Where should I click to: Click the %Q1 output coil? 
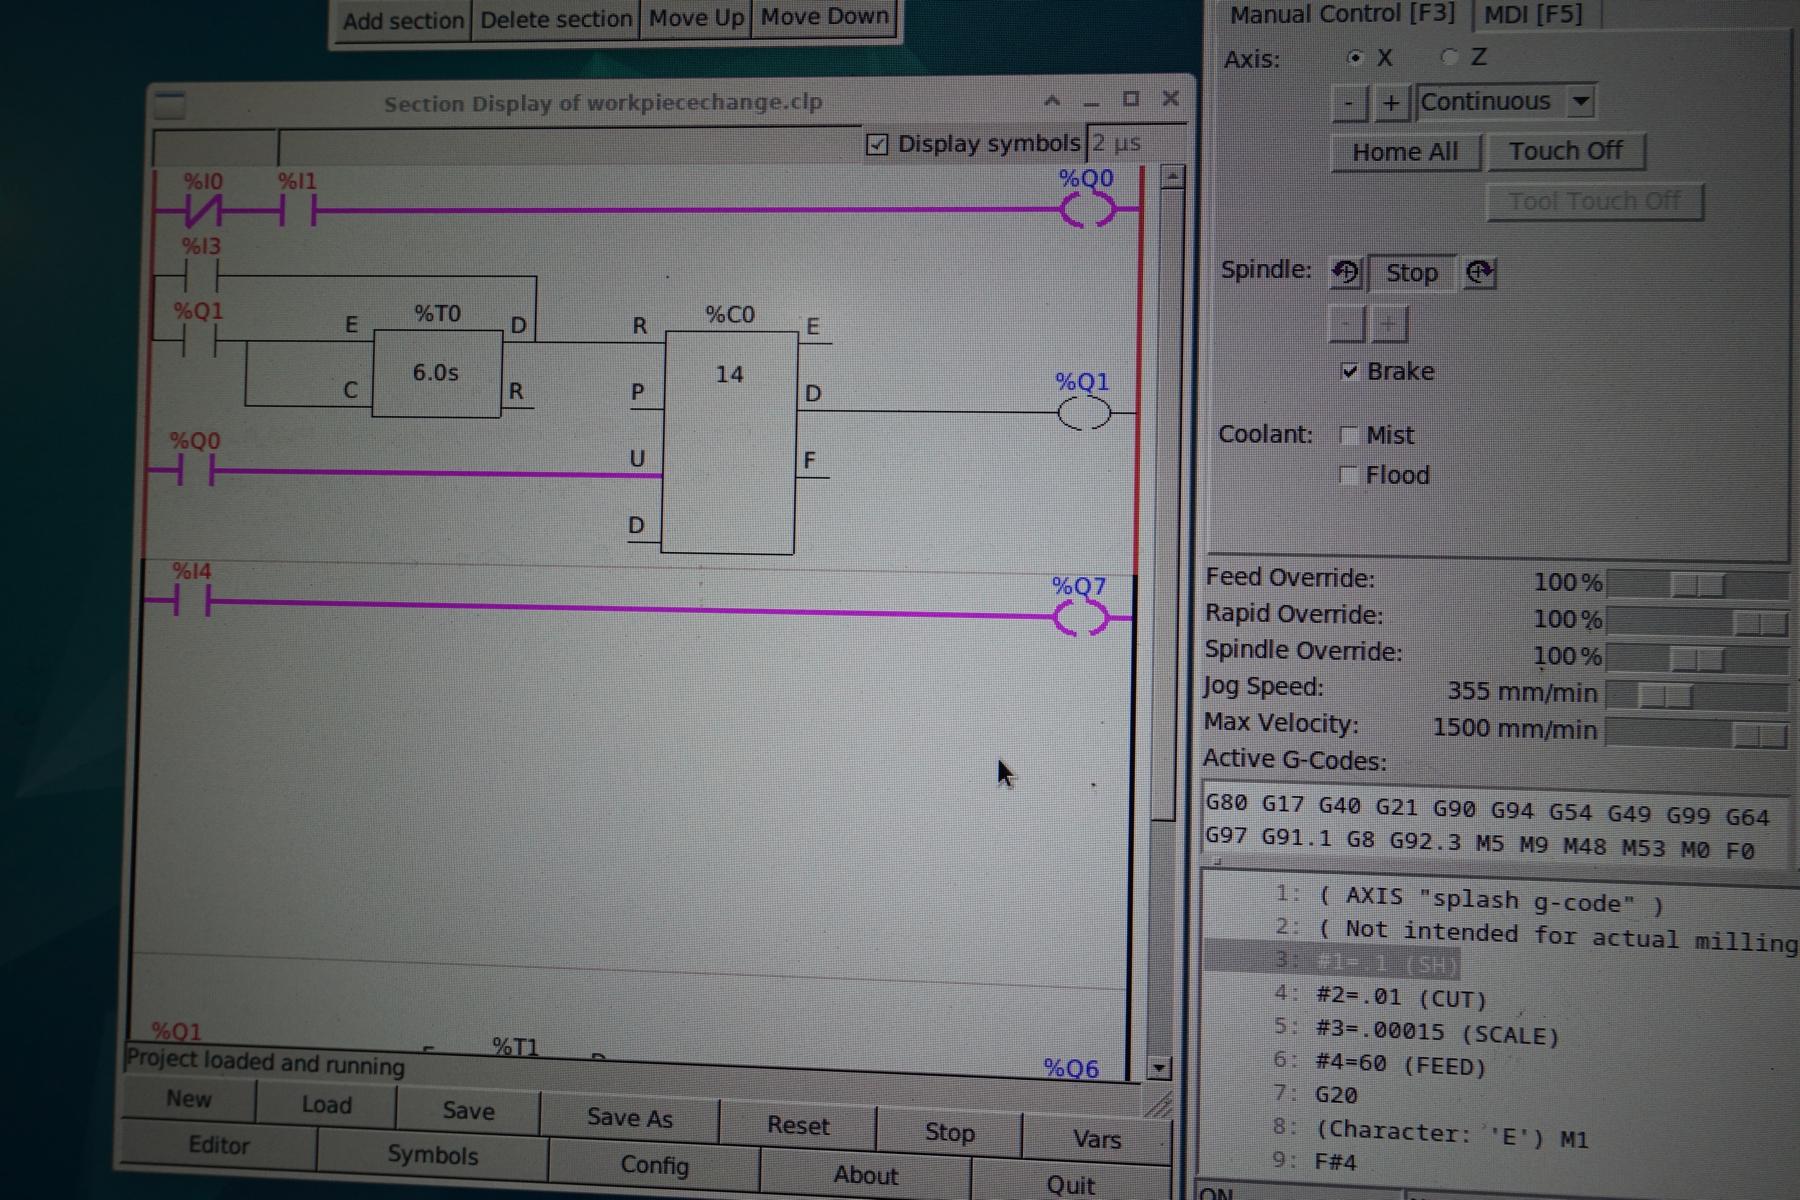(x=1084, y=412)
